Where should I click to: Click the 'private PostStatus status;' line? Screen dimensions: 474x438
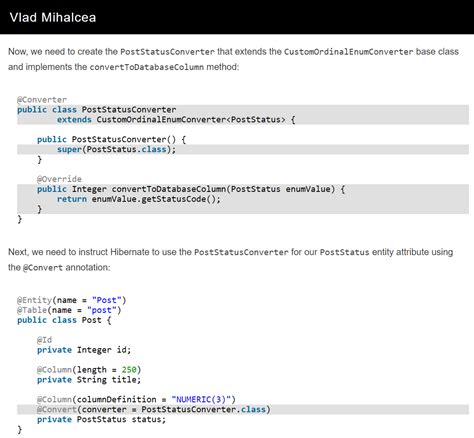pos(101,420)
